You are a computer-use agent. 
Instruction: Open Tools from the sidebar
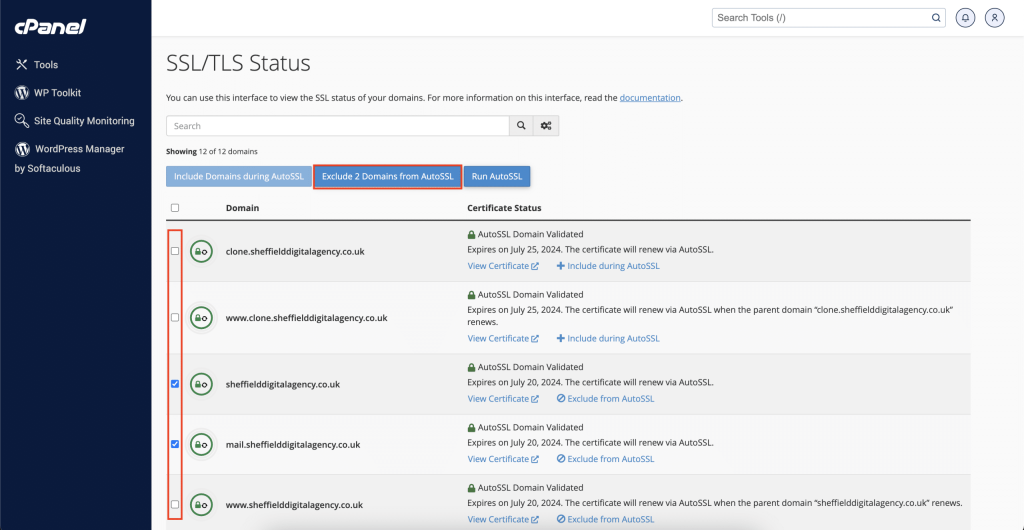point(46,65)
